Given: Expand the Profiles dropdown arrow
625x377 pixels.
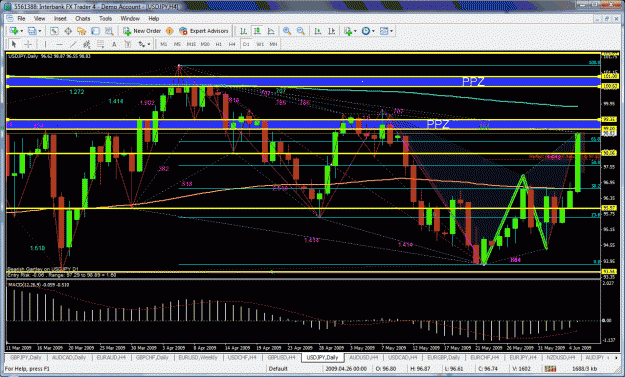Looking at the screenshot, I should (x=39, y=31).
